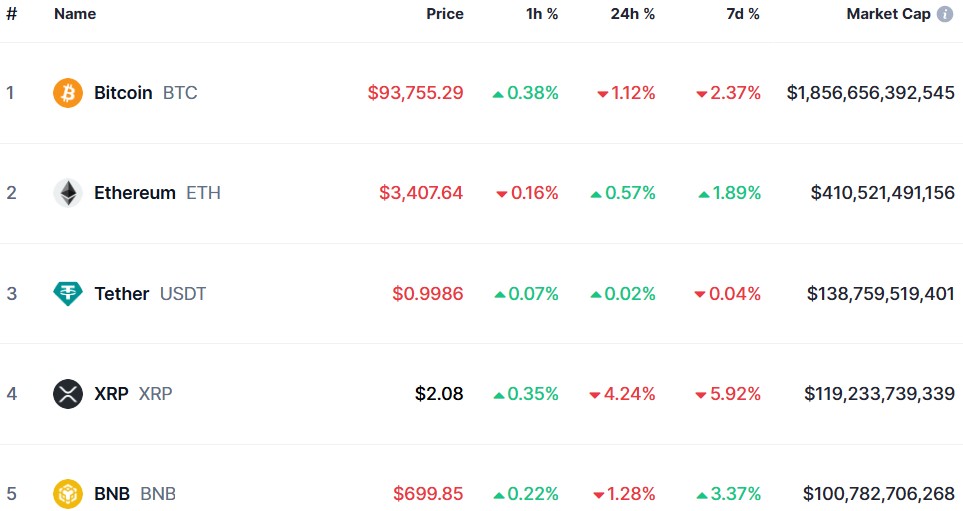Screen dimensions: 963x511
Task: Click the Ethereum logo icon
Action: (x=68, y=193)
